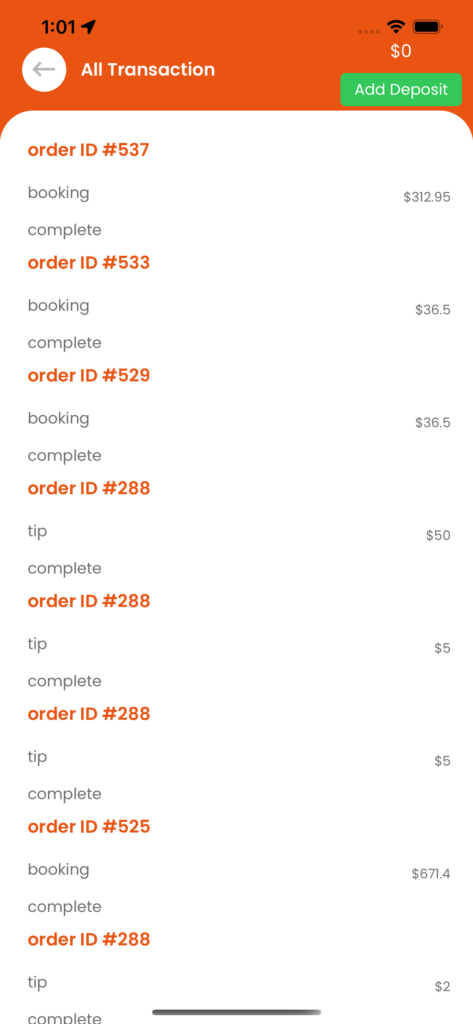473x1024 pixels.
Task: Tap the 1:01 clock in status bar
Action: (x=58, y=27)
